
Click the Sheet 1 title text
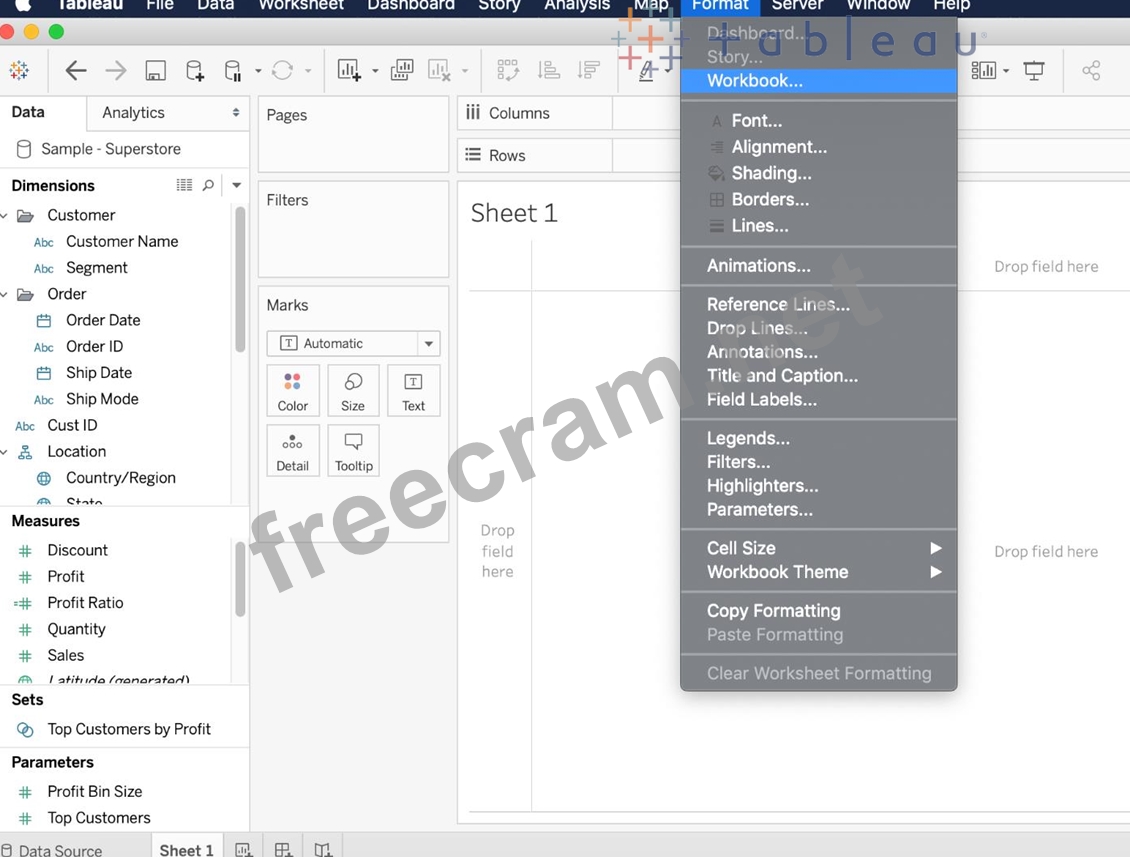pos(514,213)
